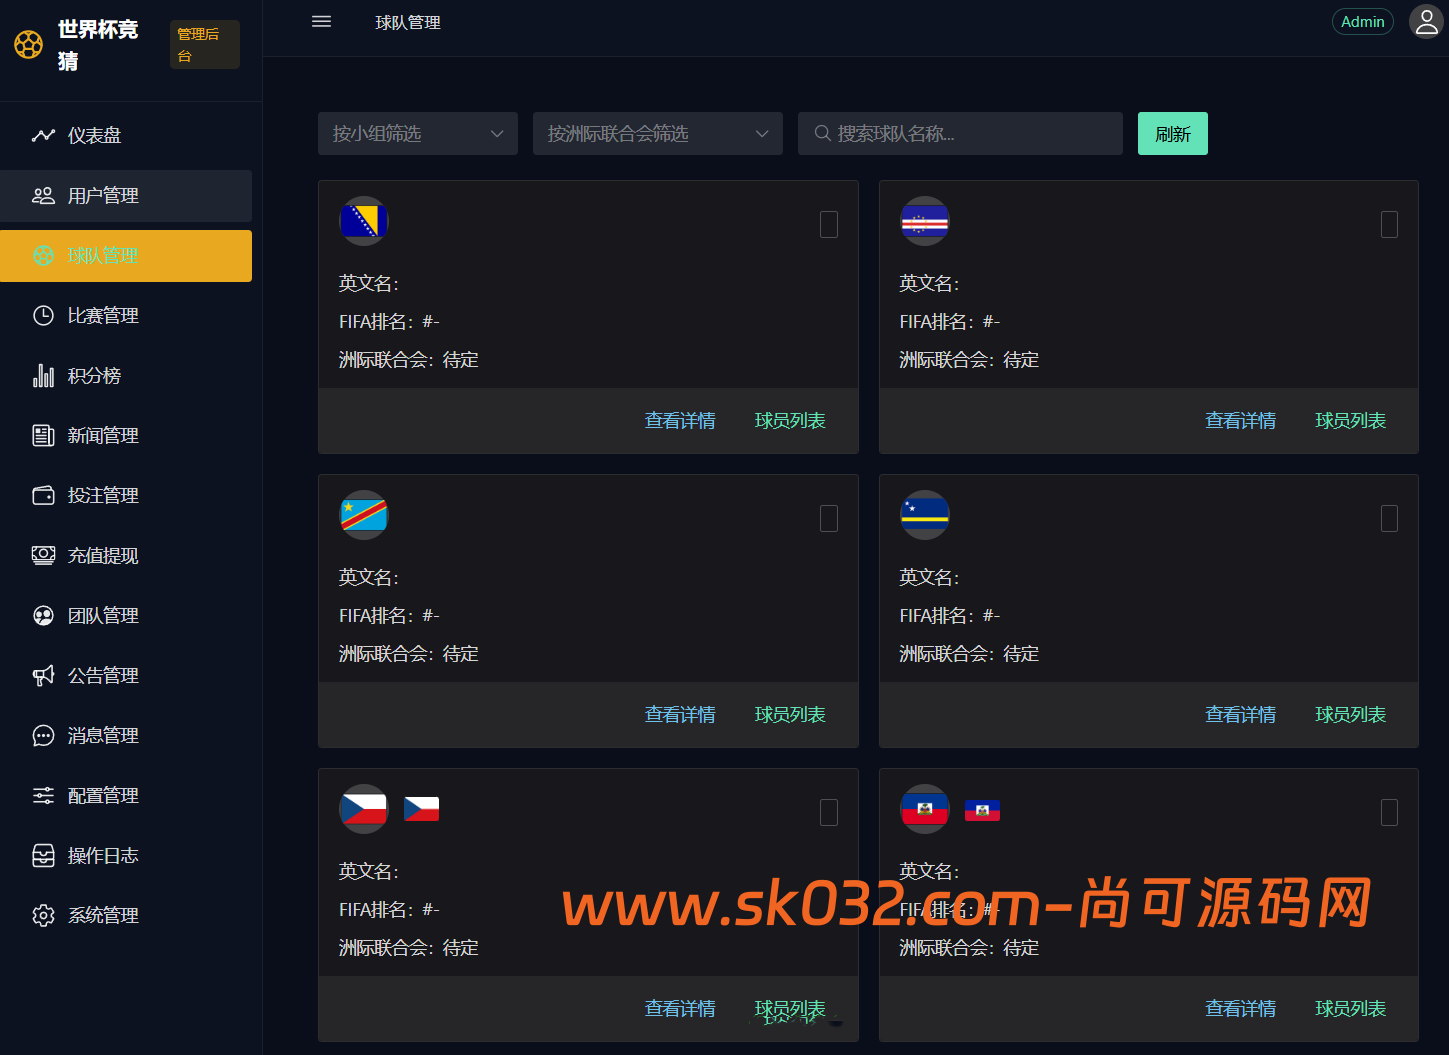1449x1055 pixels.
Task: Click the Cape Verde flag team avatar
Action: pos(925,221)
